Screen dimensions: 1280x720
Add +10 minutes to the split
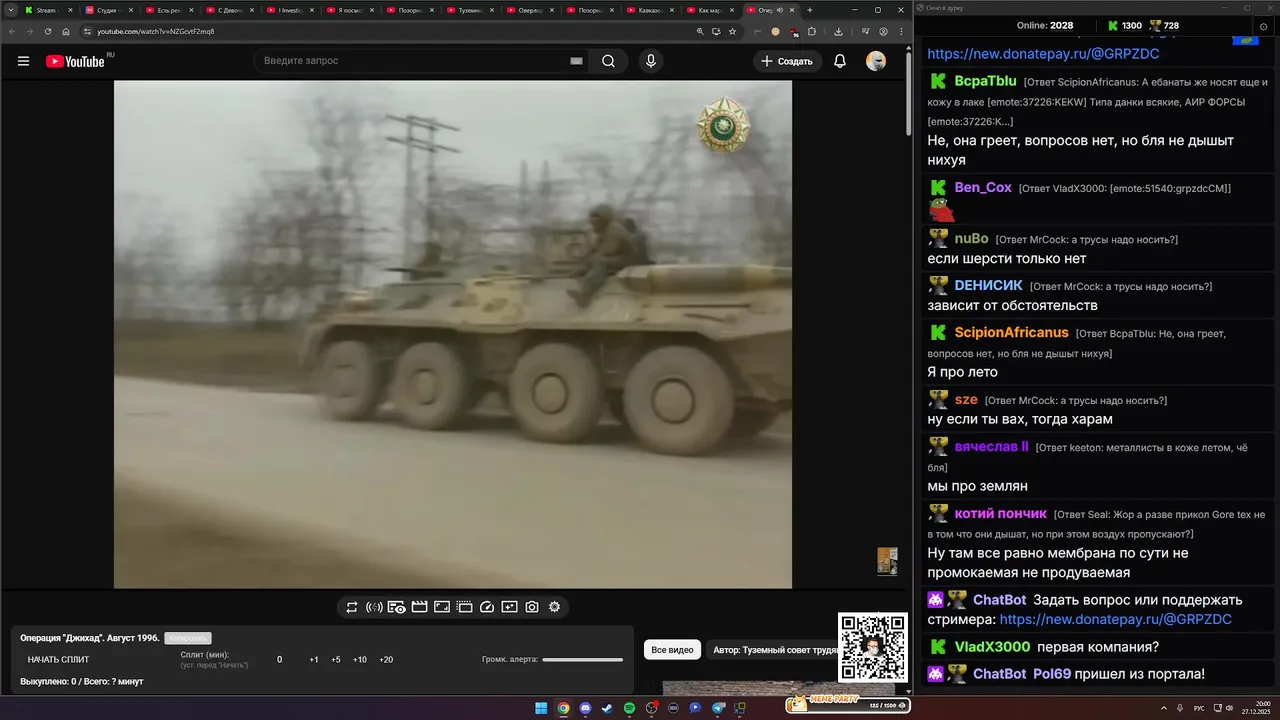(x=360, y=660)
